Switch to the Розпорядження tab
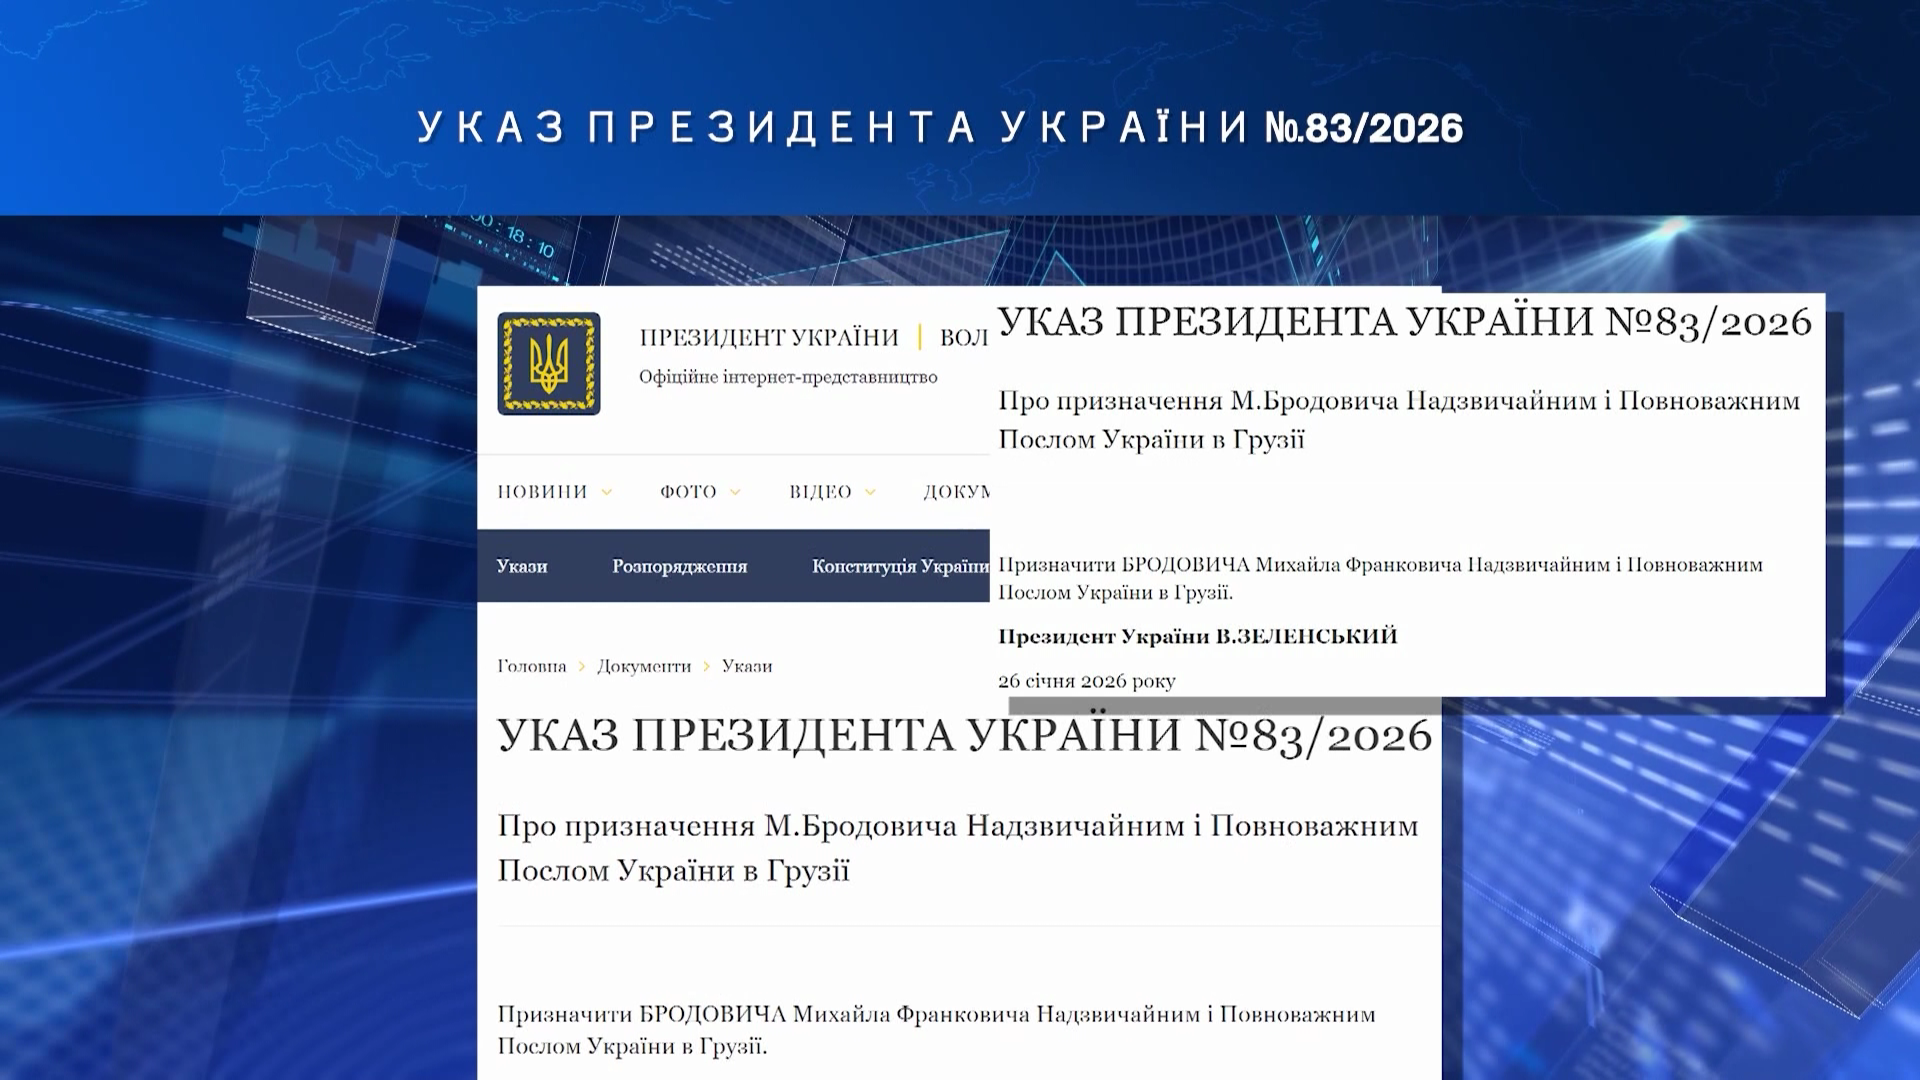Image resolution: width=1920 pixels, height=1080 pixels. pyautogui.click(x=680, y=566)
